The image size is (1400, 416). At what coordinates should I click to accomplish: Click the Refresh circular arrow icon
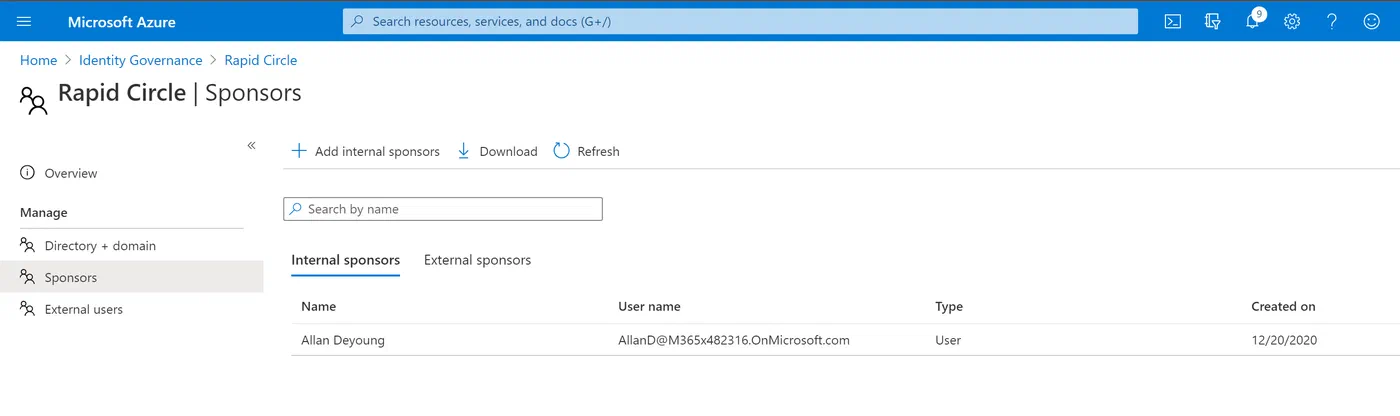click(561, 151)
